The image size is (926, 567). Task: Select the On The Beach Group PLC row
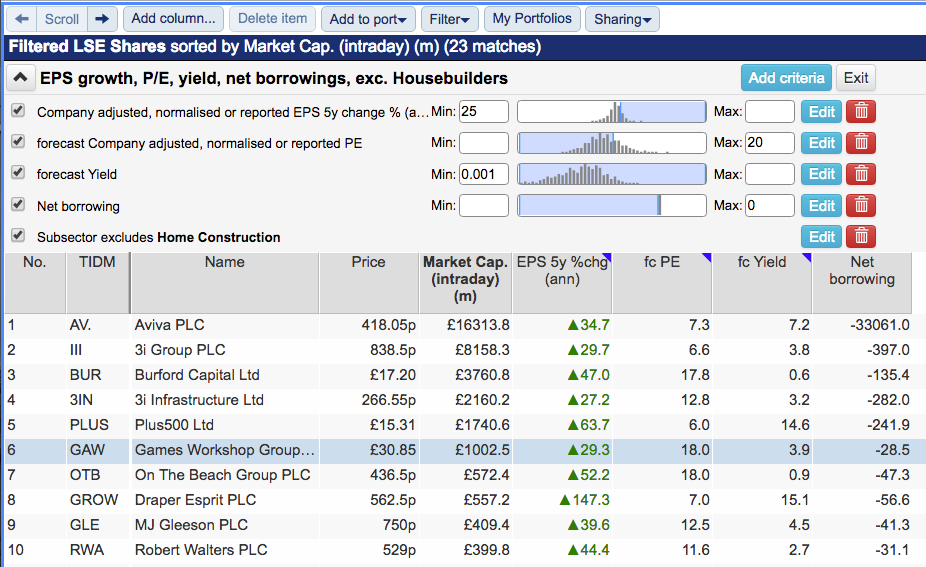coord(465,475)
